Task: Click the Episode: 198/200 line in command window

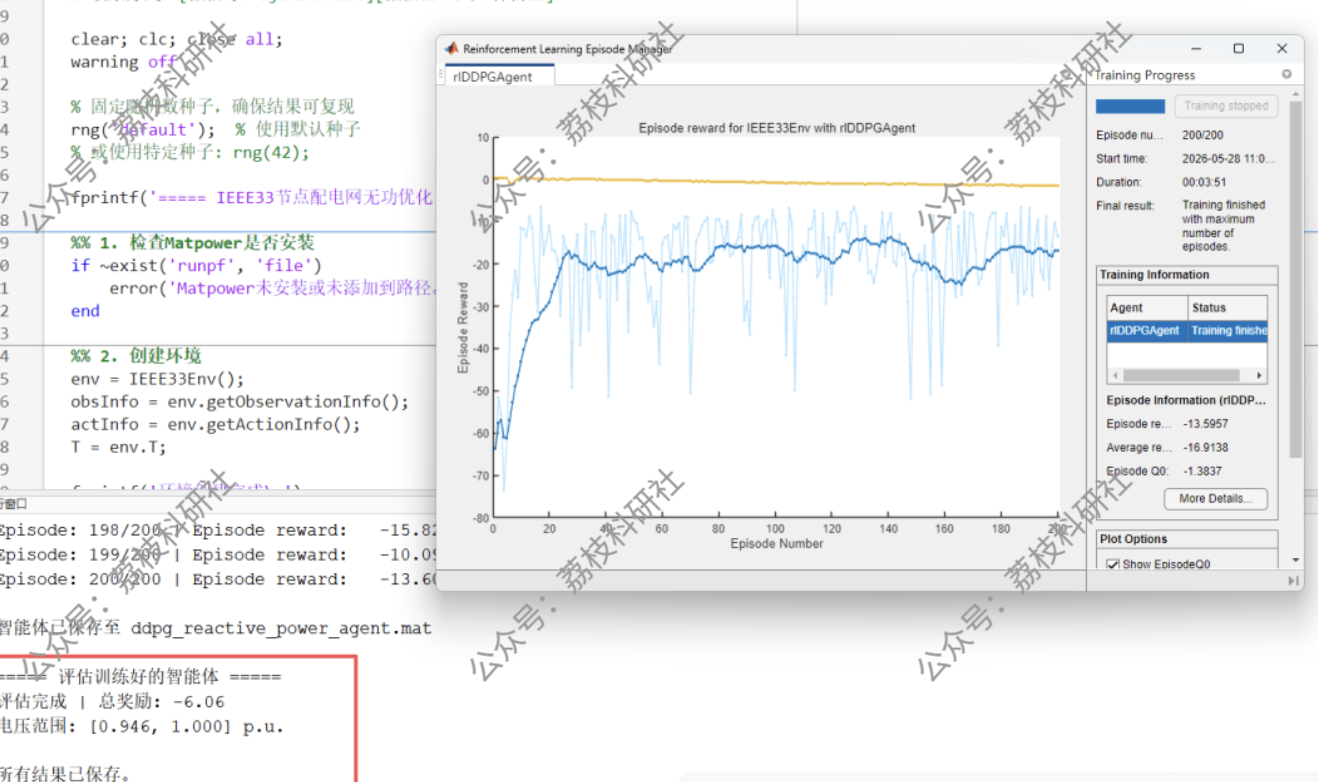Action: (218, 530)
